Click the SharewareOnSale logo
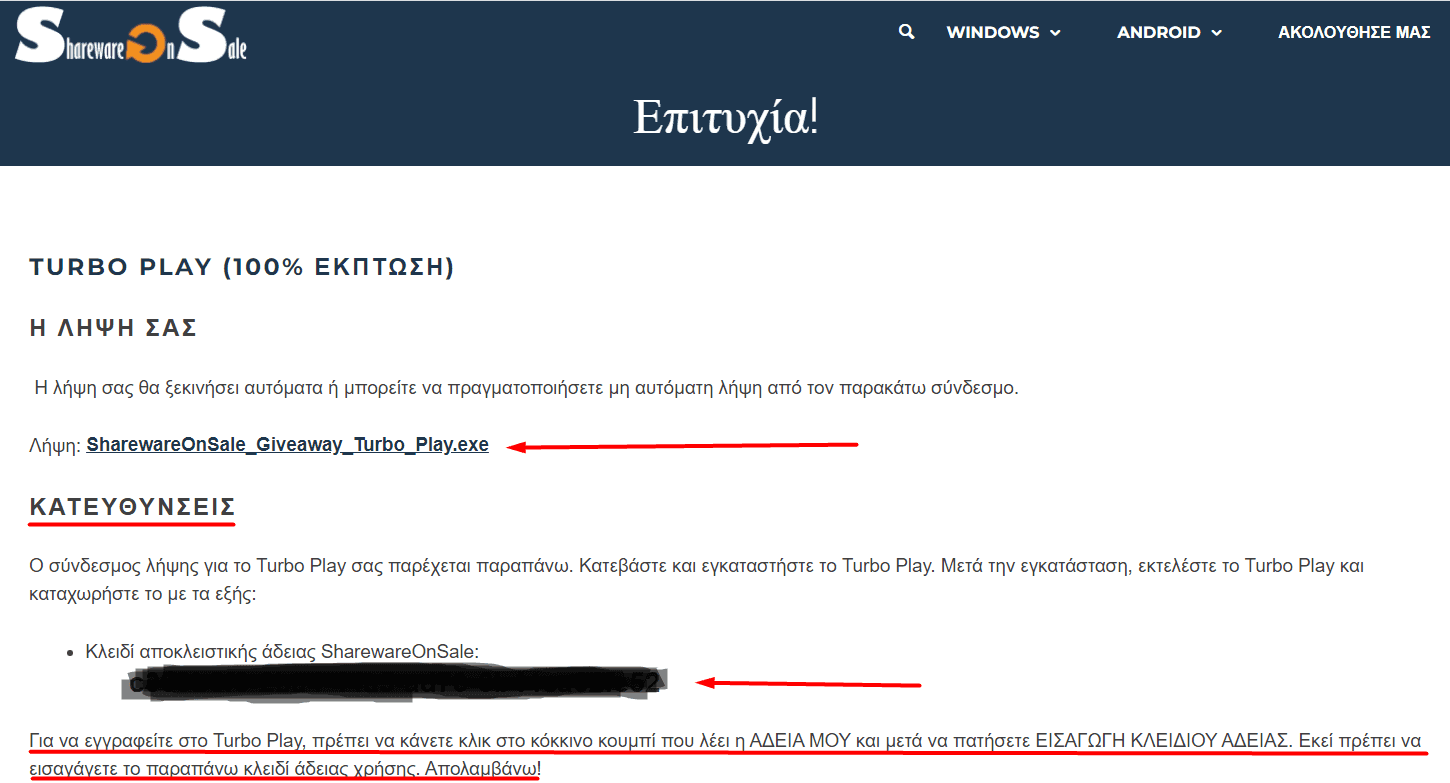The width and height of the screenshot is (1450, 783). tap(132, 36)
